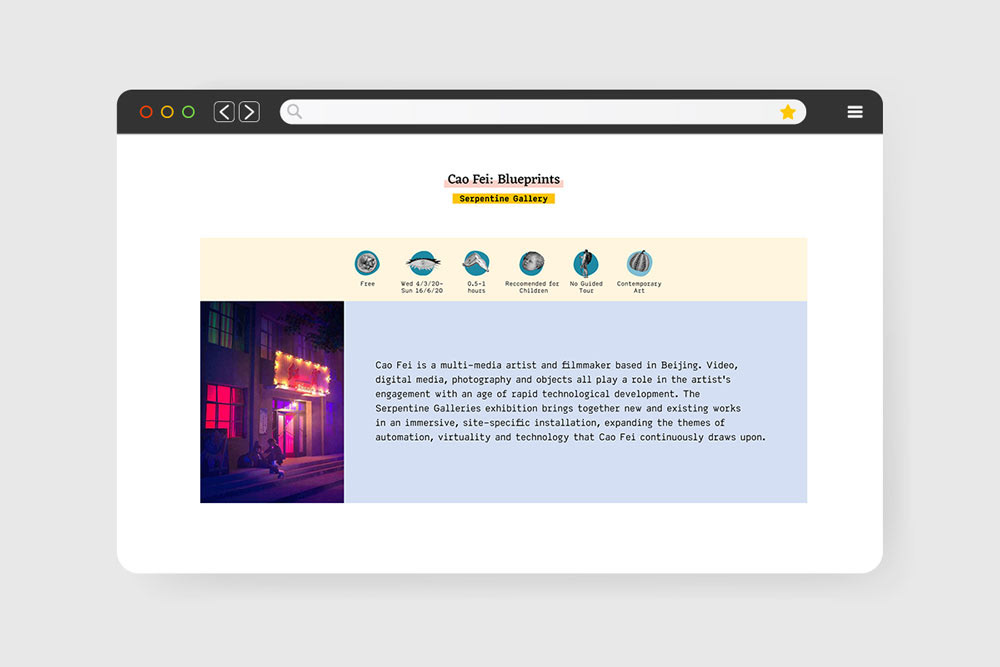Click the 'Wed 4/3/20- Sun 16/6/20' text
The width and height of the screenshot is (1000, 667).
pyautogui.click(x=422, y=287)
